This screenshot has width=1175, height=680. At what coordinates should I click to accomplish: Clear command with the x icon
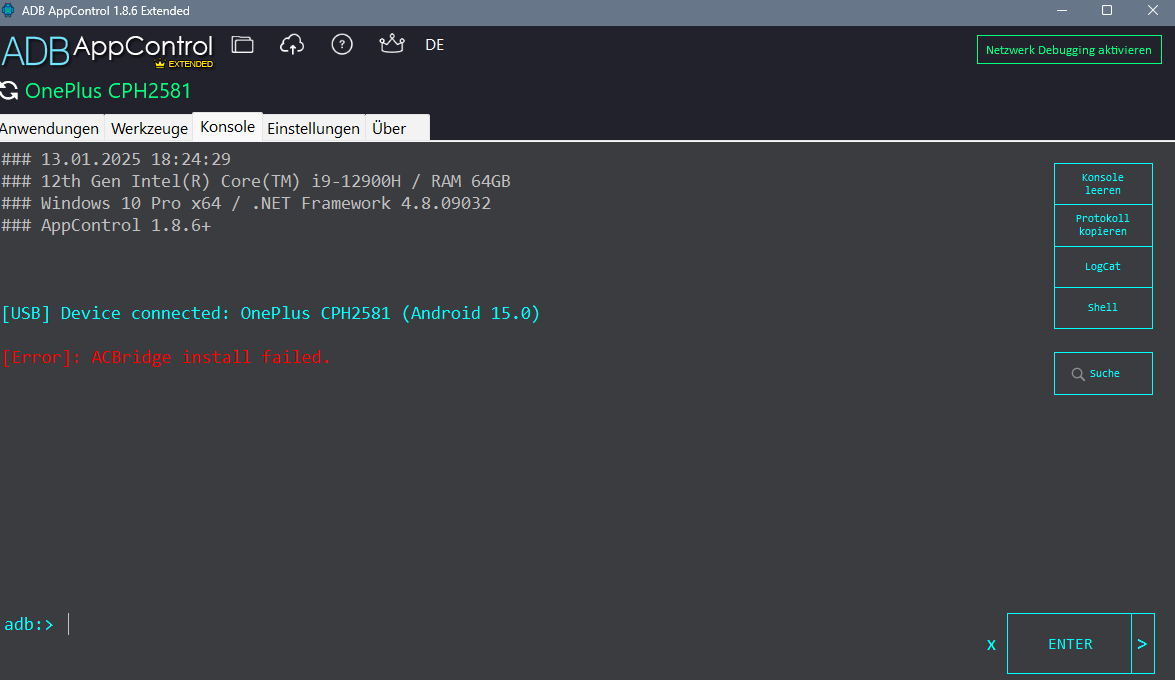click(991, 645)
